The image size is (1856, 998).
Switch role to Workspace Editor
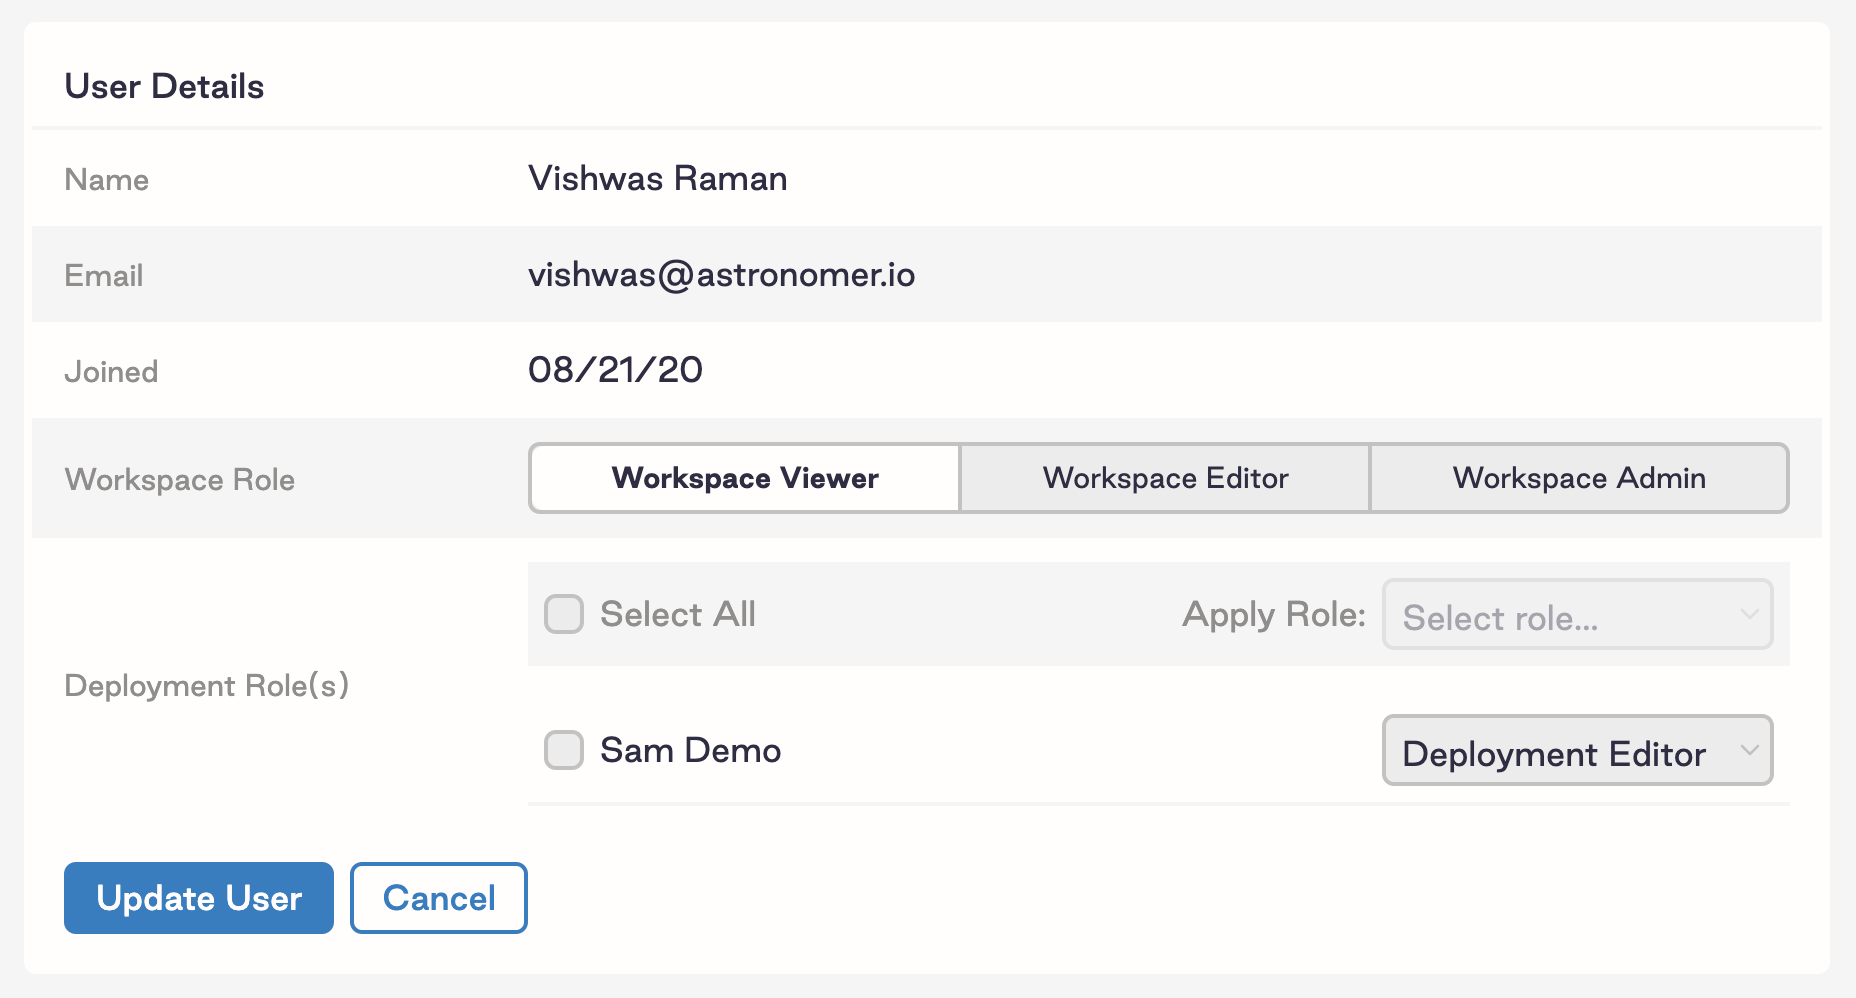click(x=1165, y=478)
